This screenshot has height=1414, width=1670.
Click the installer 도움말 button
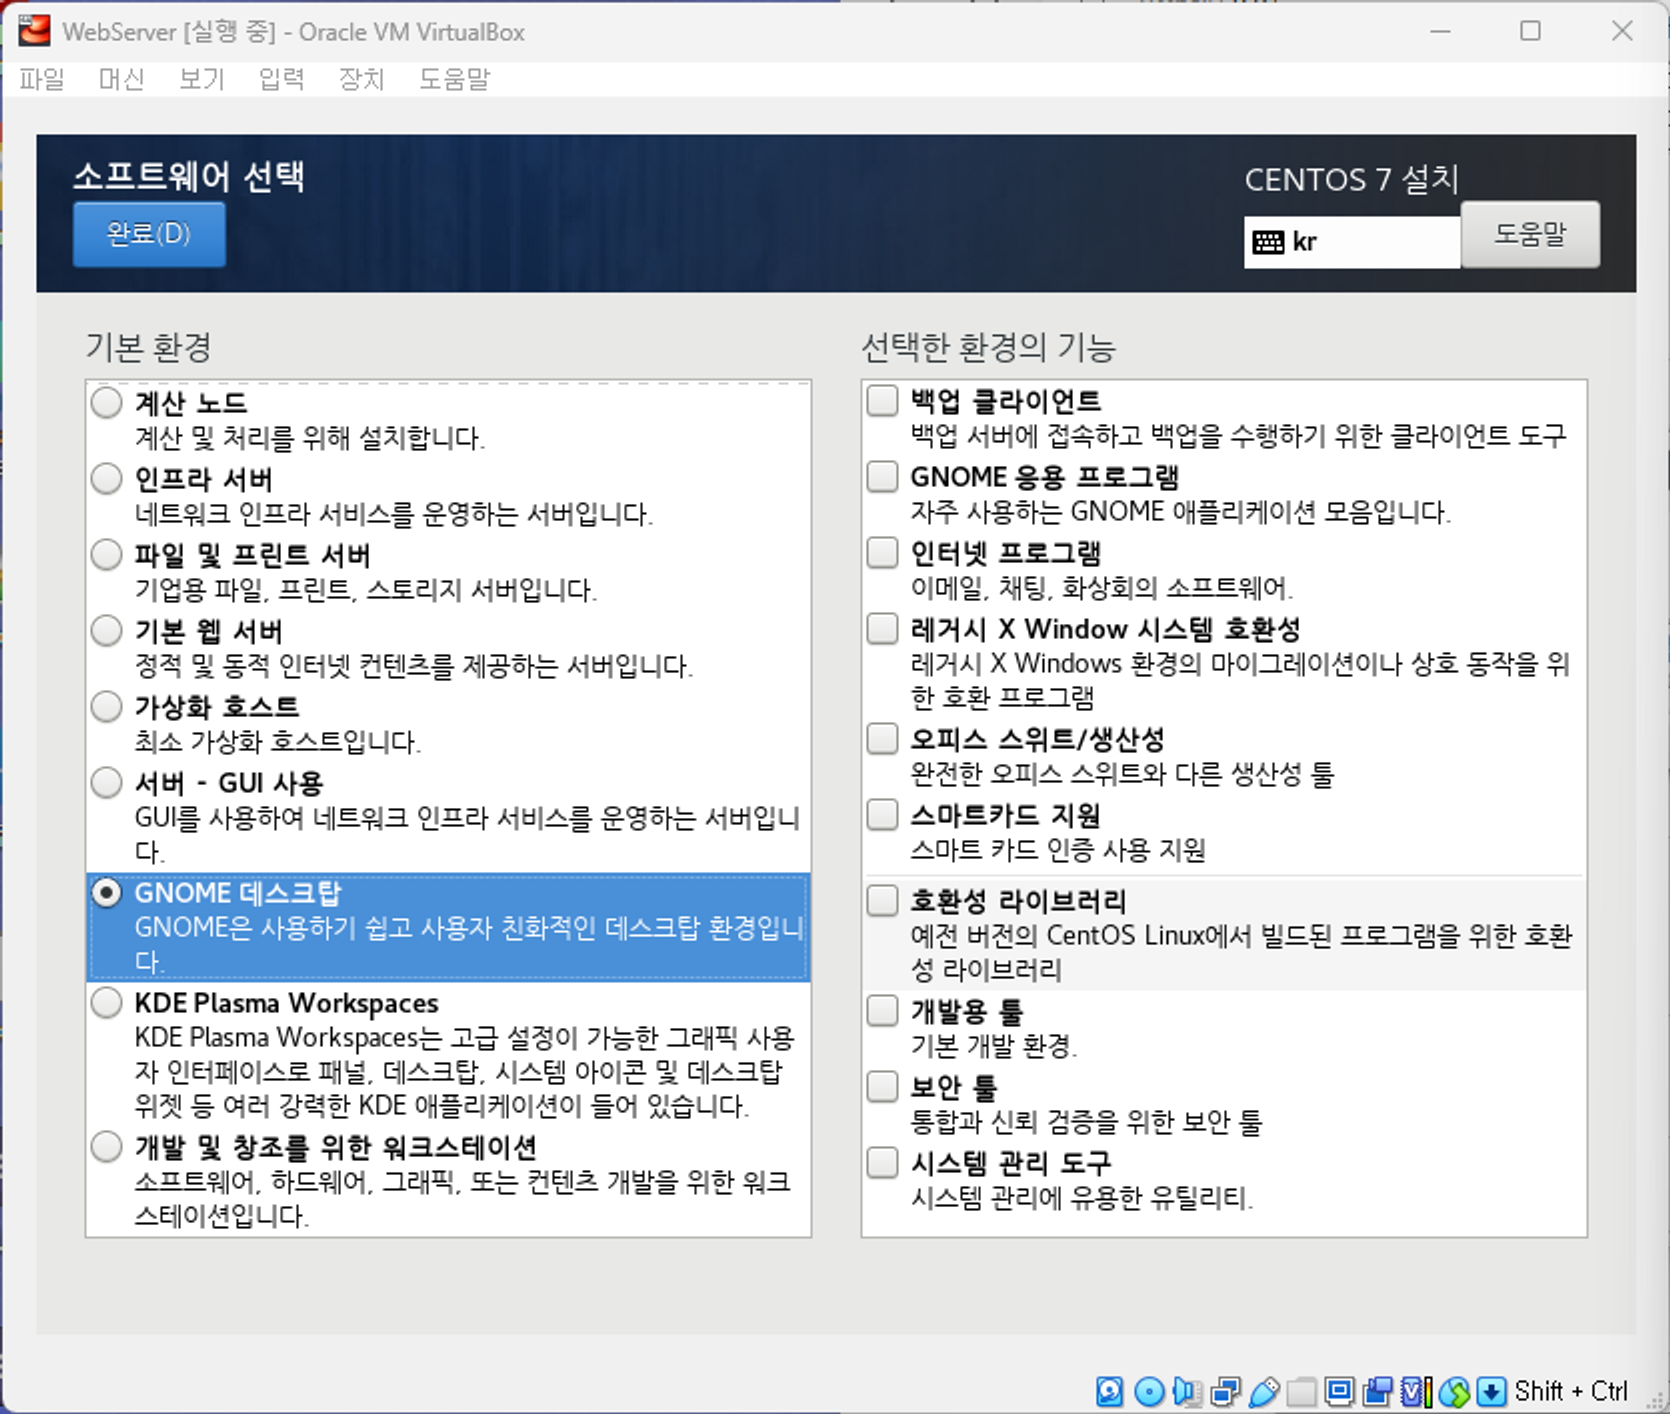[1530, 234]
